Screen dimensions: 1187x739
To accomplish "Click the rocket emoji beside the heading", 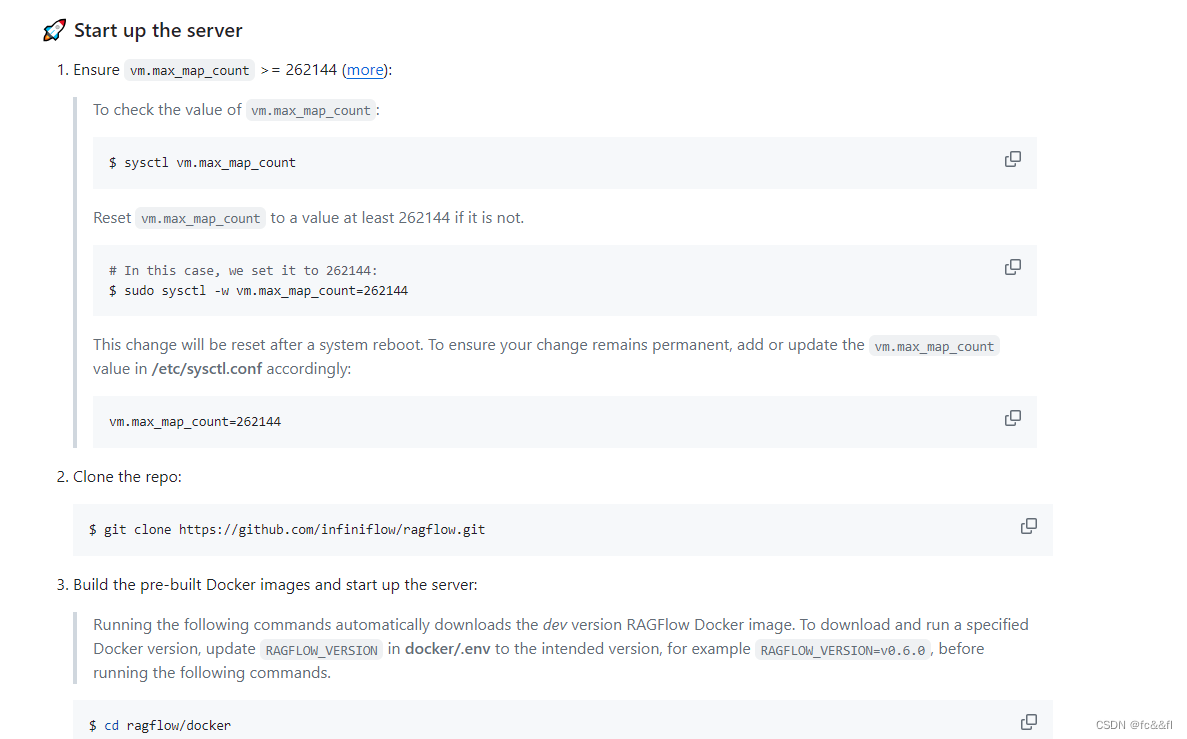I will 54,29.
